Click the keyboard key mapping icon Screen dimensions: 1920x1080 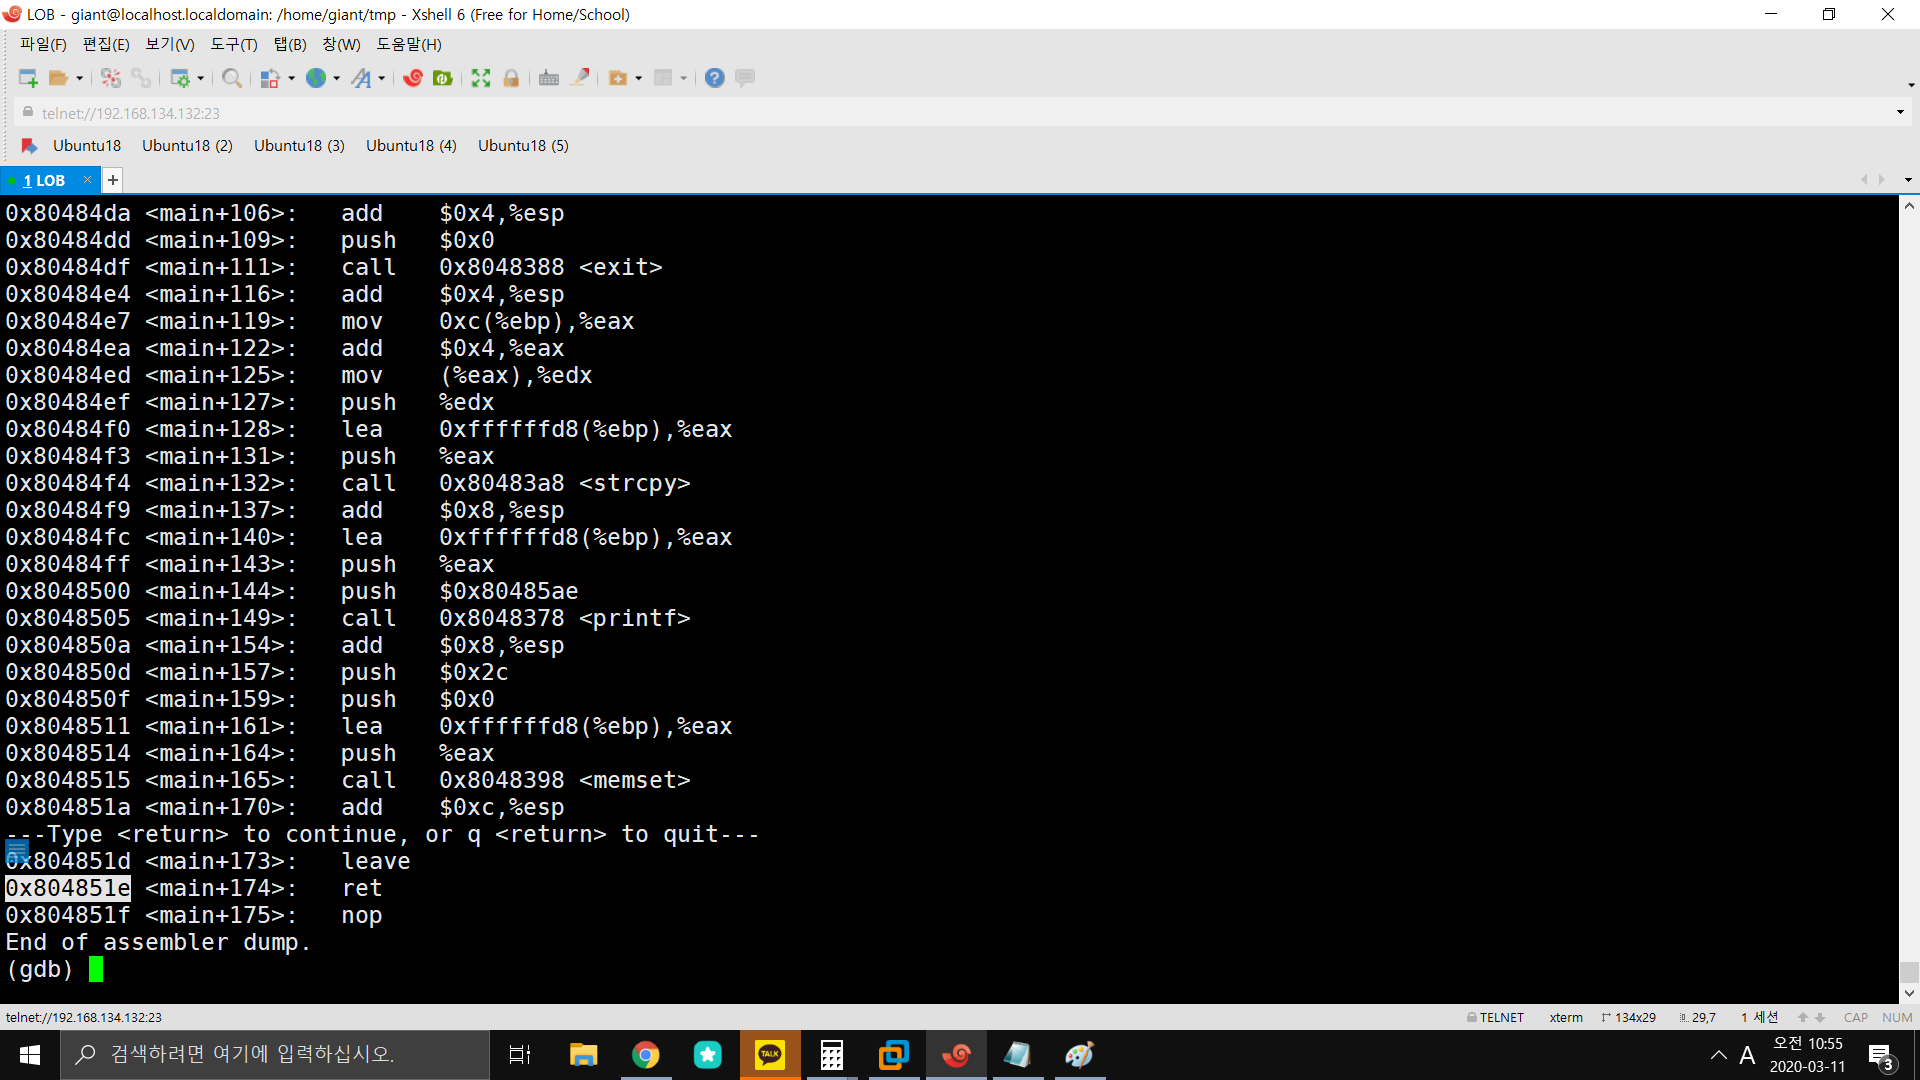click(549, 78)
